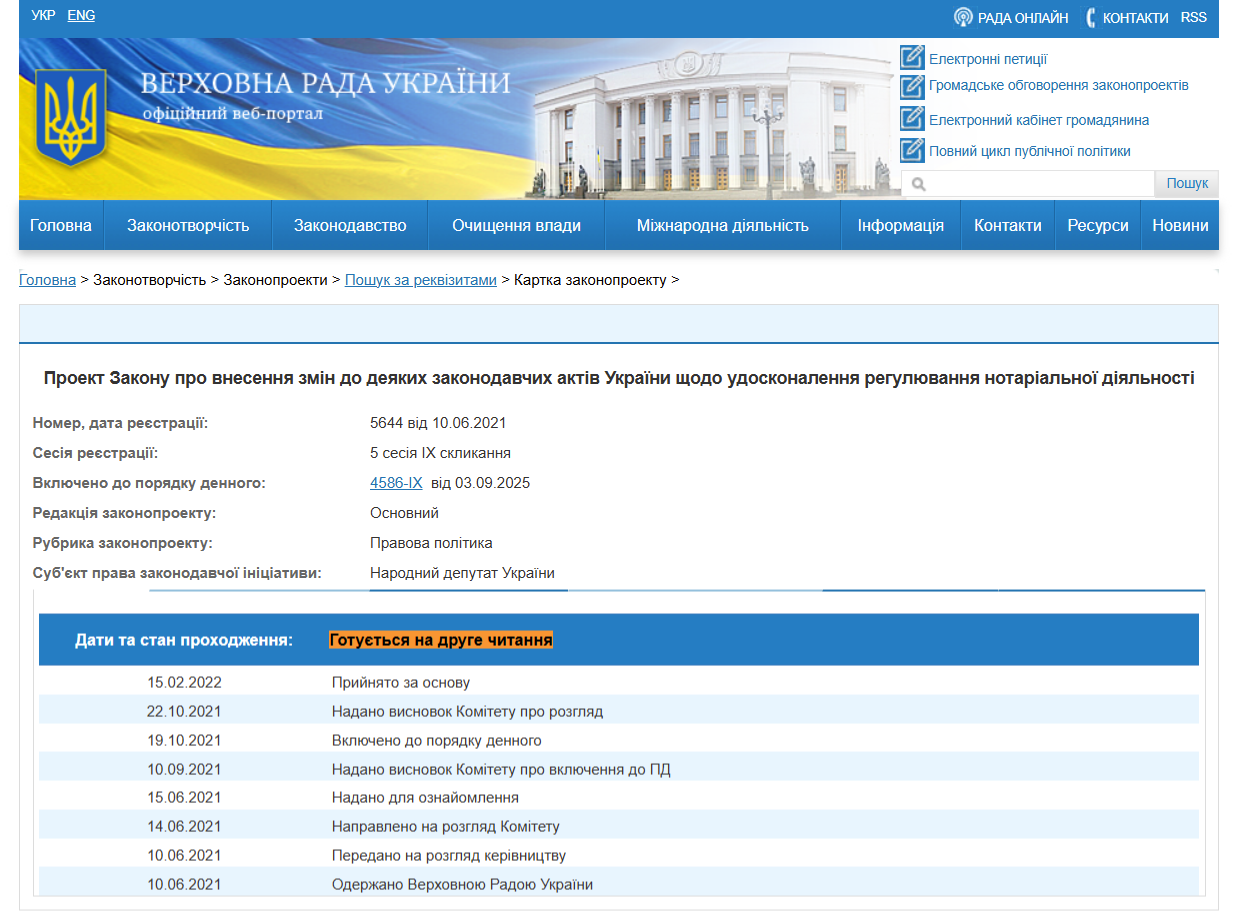This screenshot has width=1248, height=915.
Task: Click the RSS feed link
Action: point(1194,16)
